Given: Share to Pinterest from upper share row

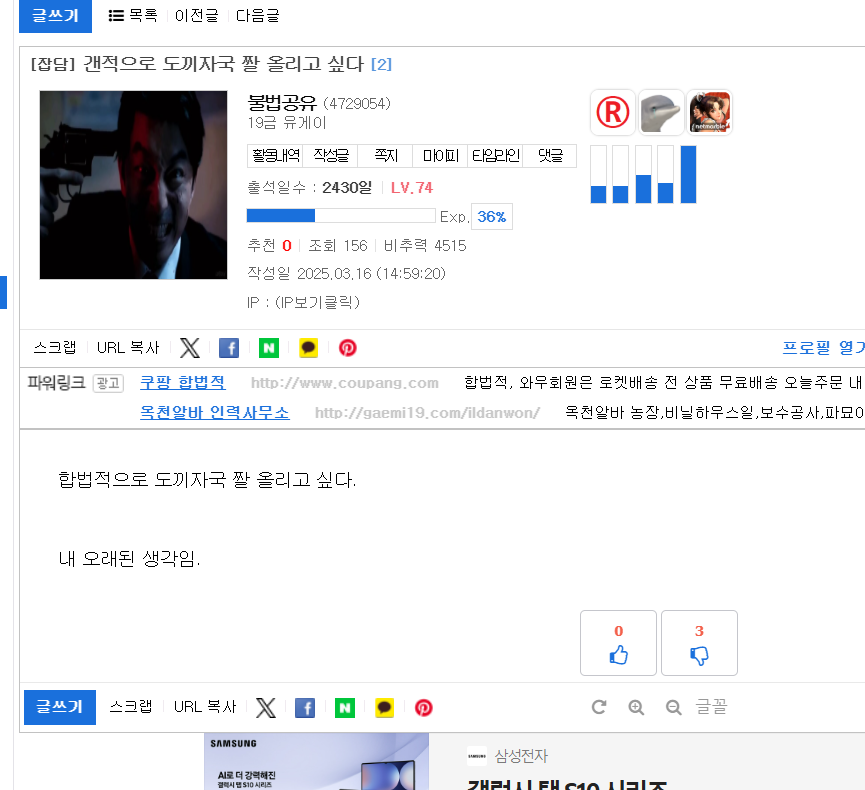Looking at the screenshot, I should [x=348, y=348].
